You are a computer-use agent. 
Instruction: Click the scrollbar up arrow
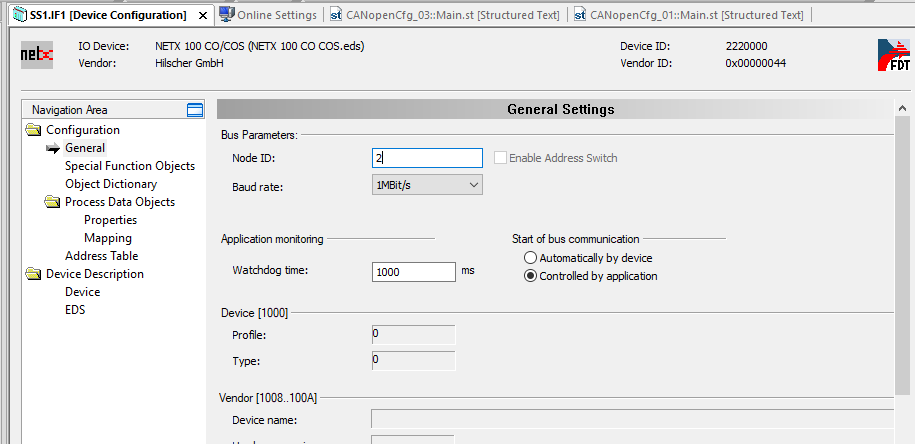(902, 109)
